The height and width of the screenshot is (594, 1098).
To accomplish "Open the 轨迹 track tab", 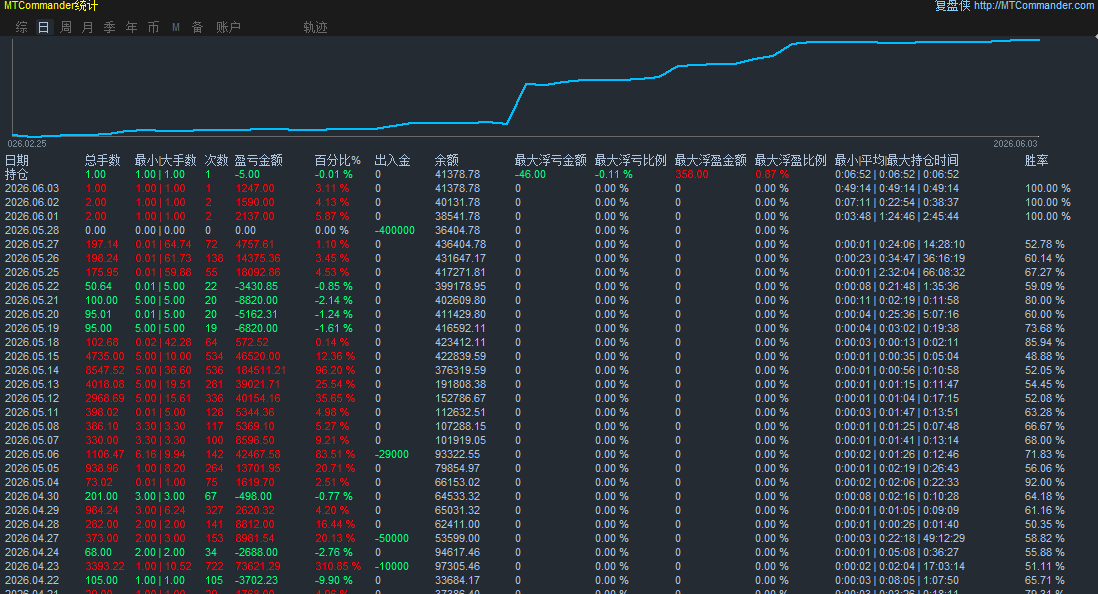I will [315, 27].
